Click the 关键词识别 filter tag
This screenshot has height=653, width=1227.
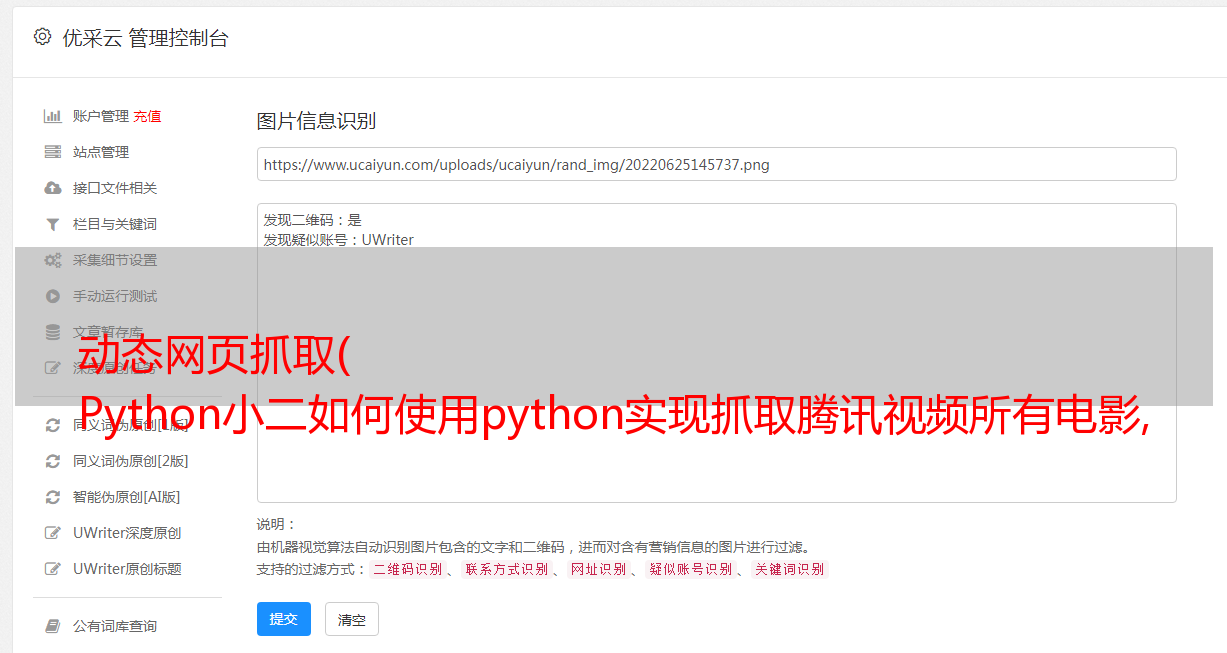click(x=790, y=569)
